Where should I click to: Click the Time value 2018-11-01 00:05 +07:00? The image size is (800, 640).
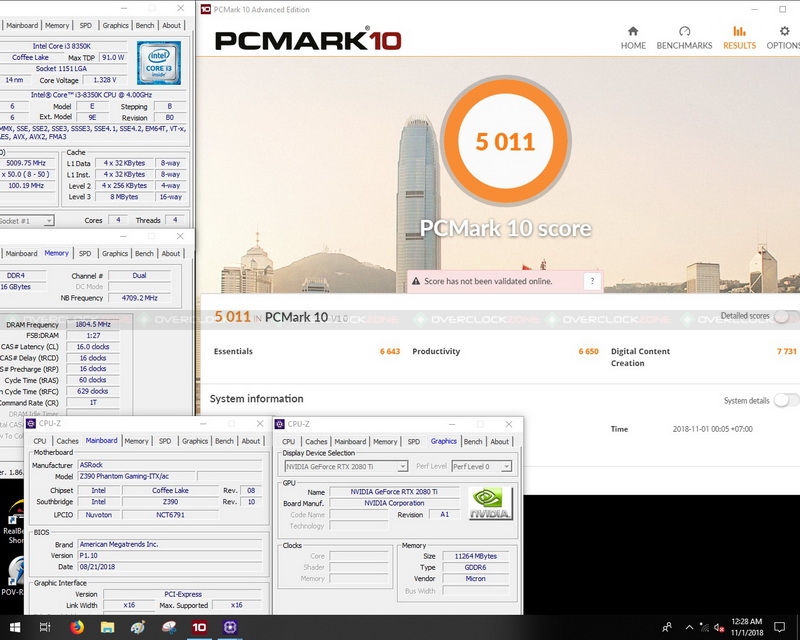[712, 429]
